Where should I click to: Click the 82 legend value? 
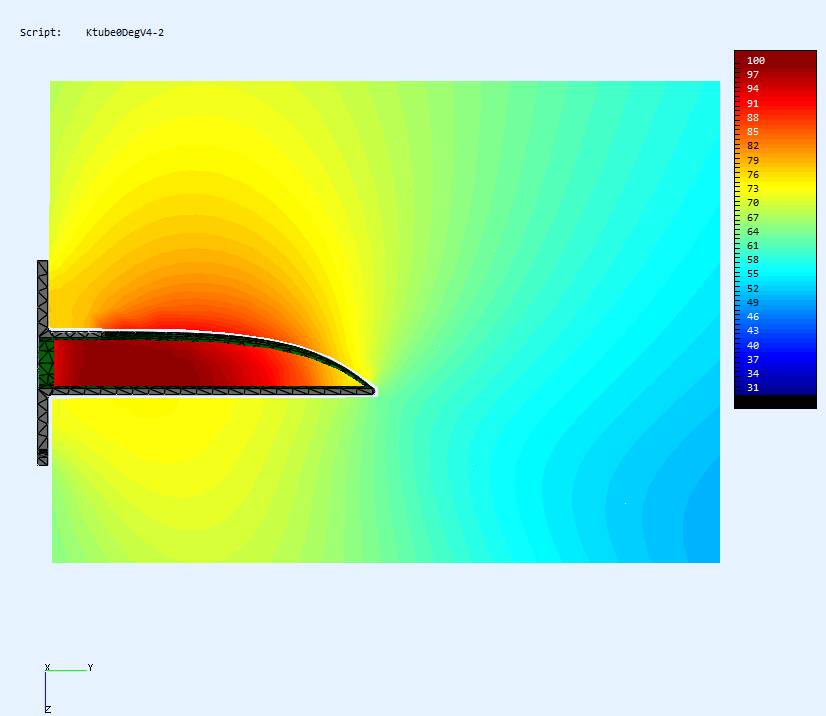coord(753,146)
